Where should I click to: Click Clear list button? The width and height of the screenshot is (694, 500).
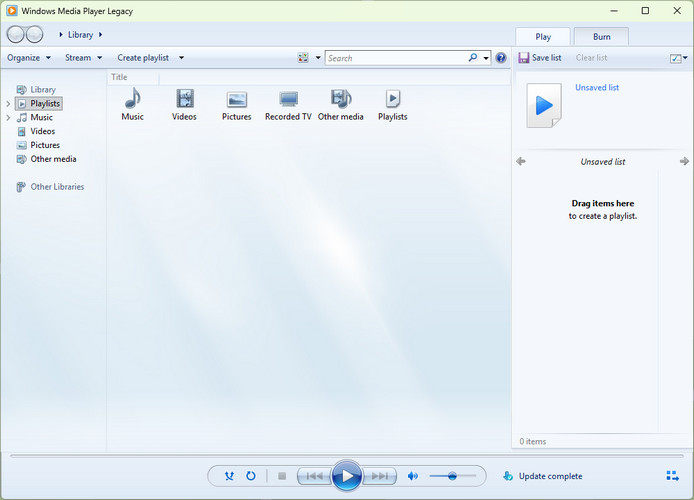(591, 58)
